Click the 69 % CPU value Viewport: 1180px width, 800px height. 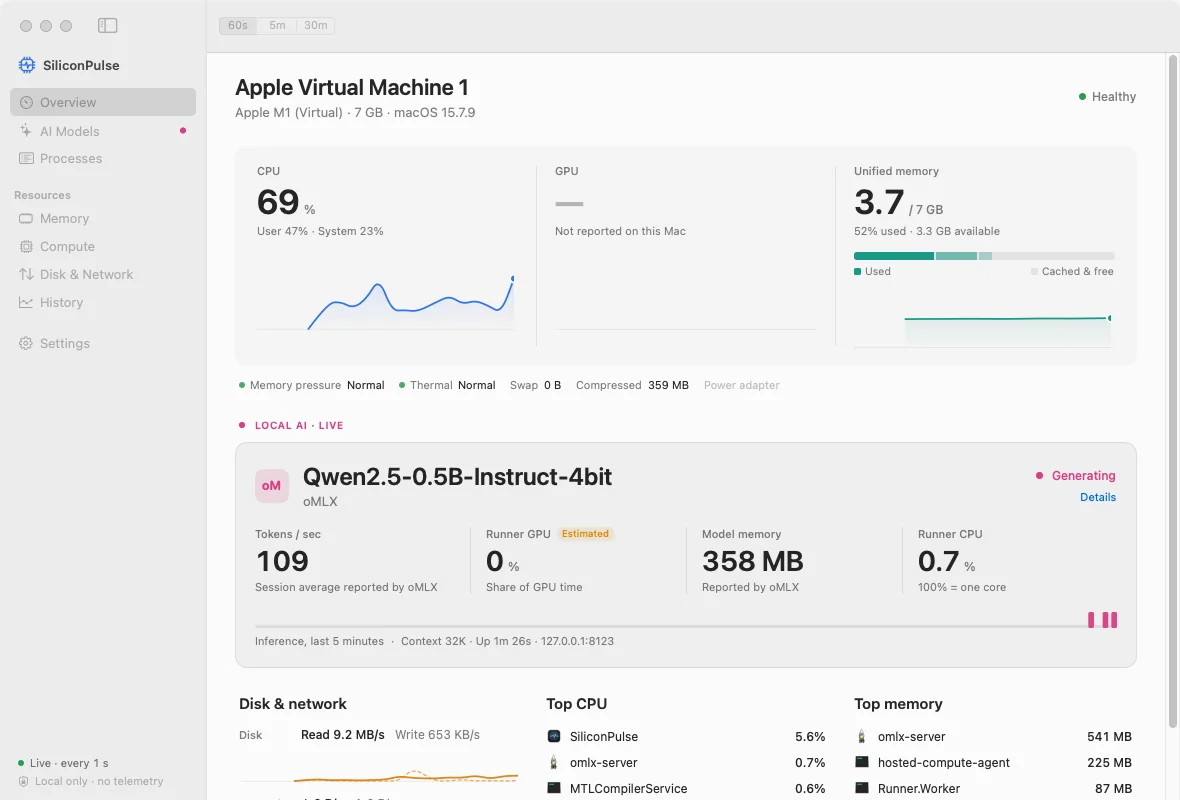click(x=286, y=202)
